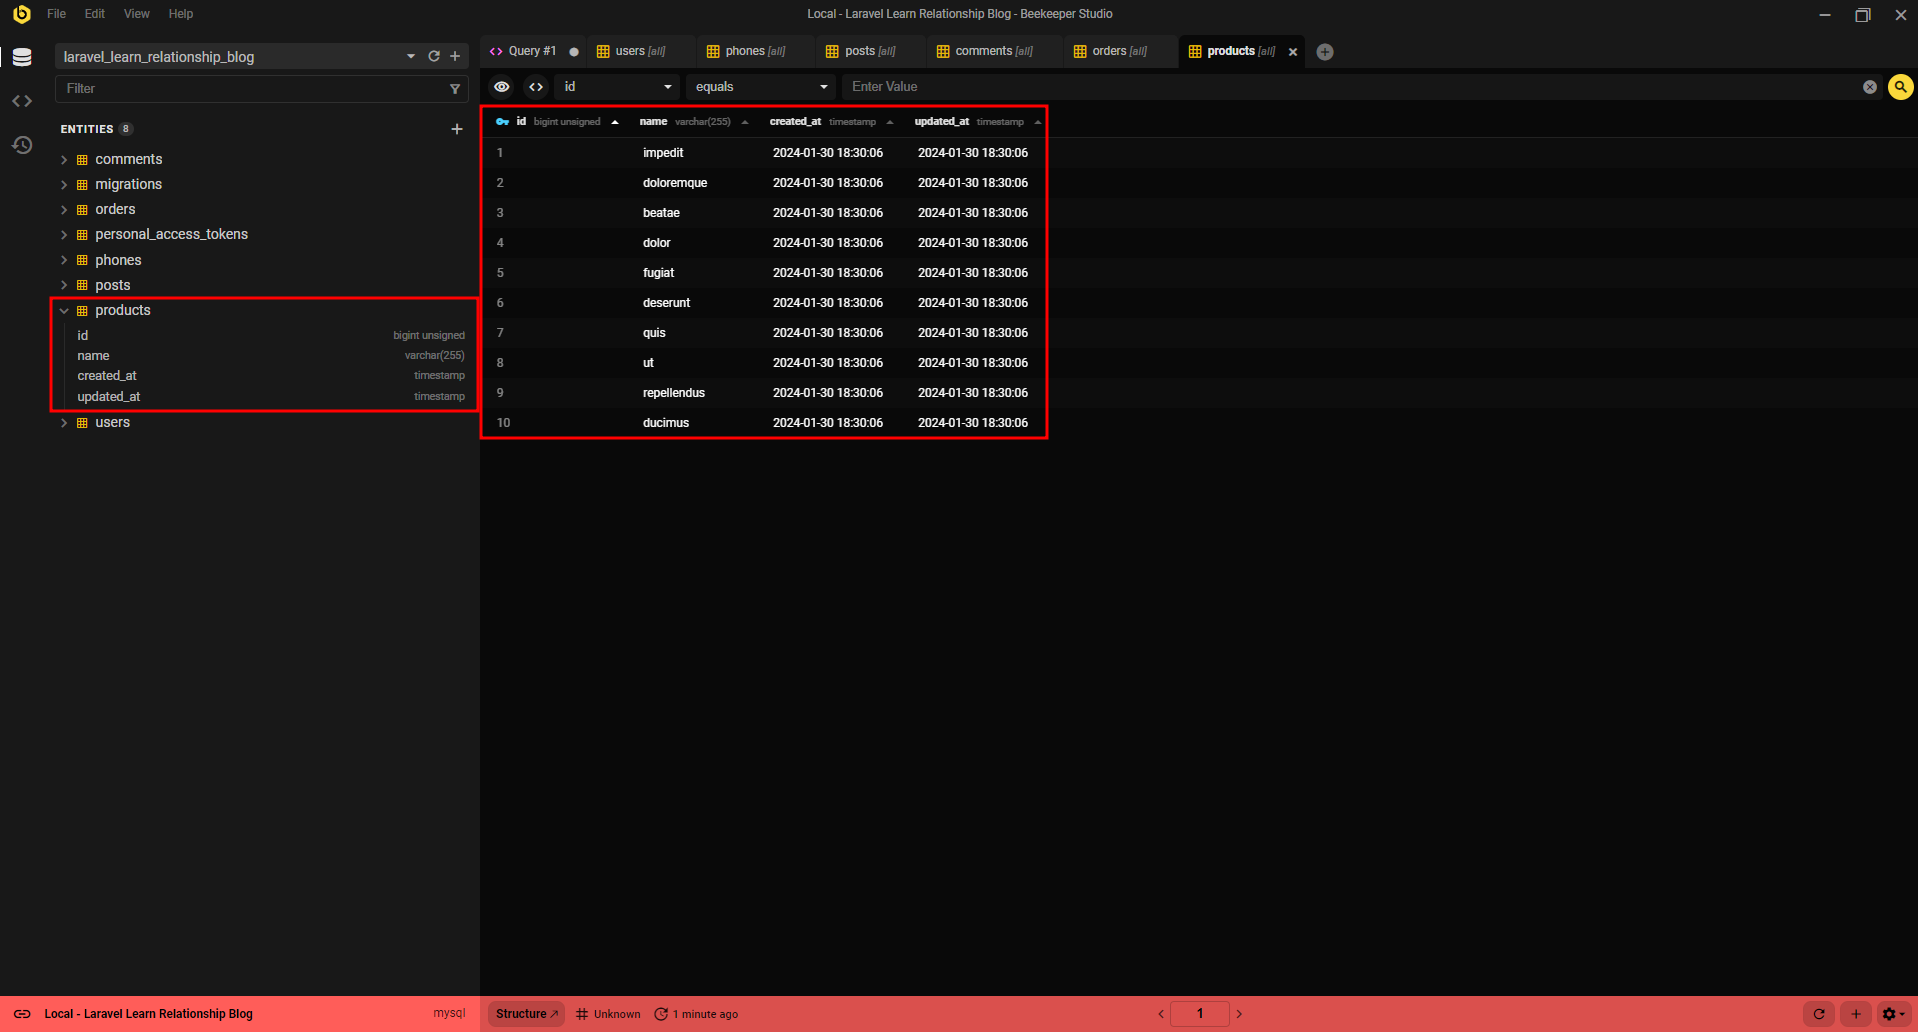Refresh table data in the status bar
This screenshot has width=1918, height=1032.
[1819, 1014]
